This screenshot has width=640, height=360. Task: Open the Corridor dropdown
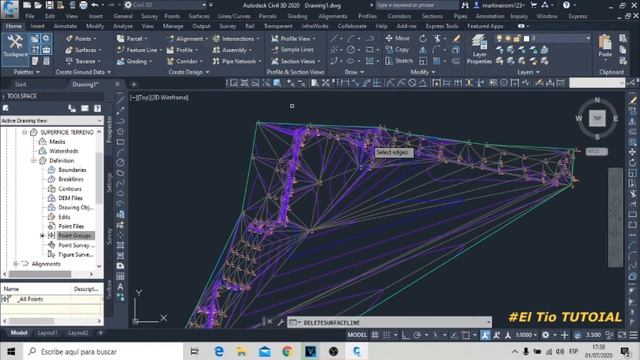tap(184, 61)
